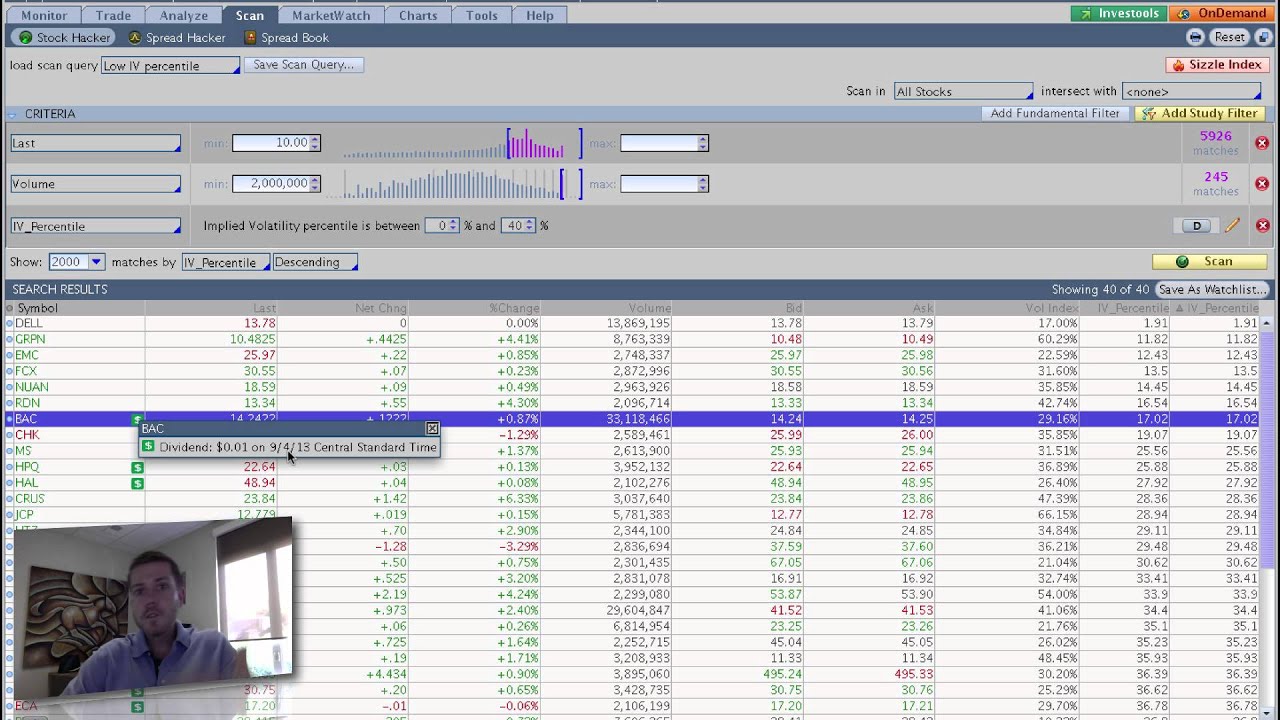Close the BAC dividend popup
The height and width of the screenshot is (720, 1280).
click(432, 428)
